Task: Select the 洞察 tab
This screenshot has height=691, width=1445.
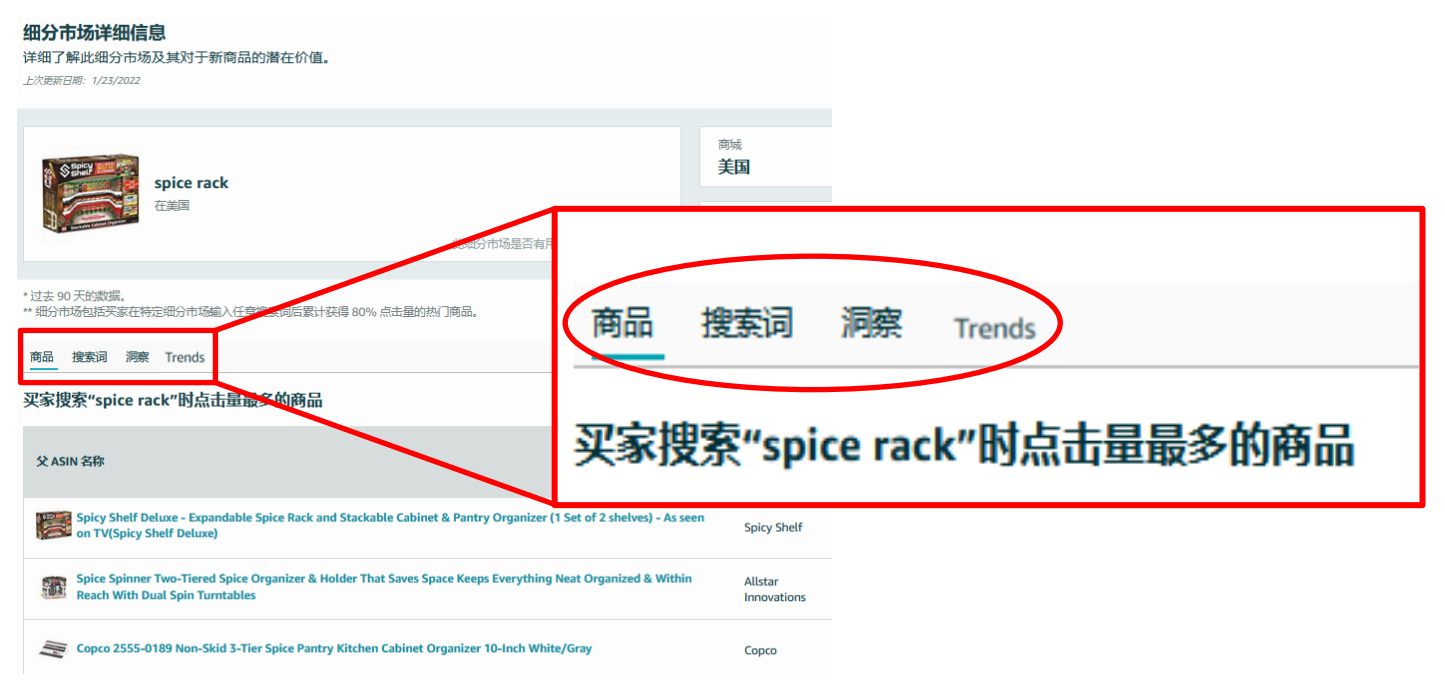Action: click(137, 357)
